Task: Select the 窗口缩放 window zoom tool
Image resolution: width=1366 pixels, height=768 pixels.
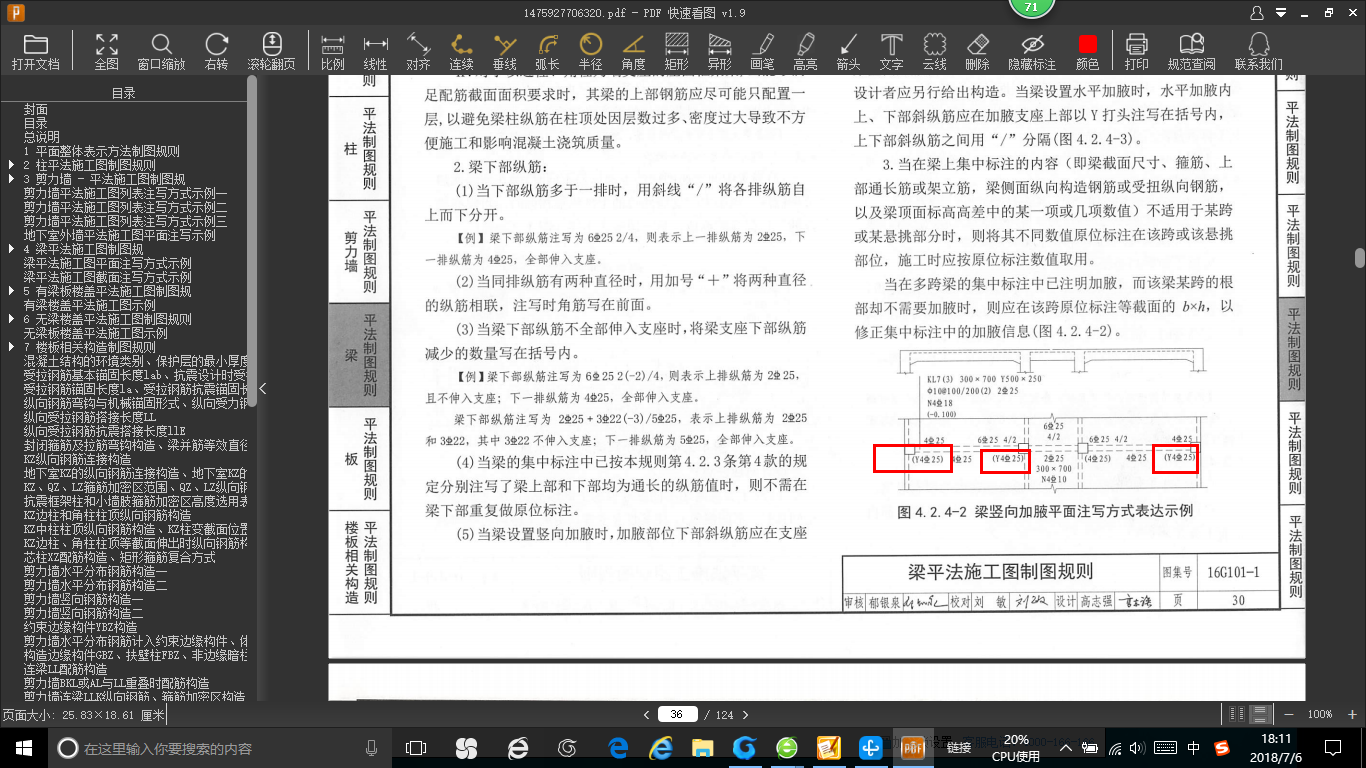Action: (161, 51)
